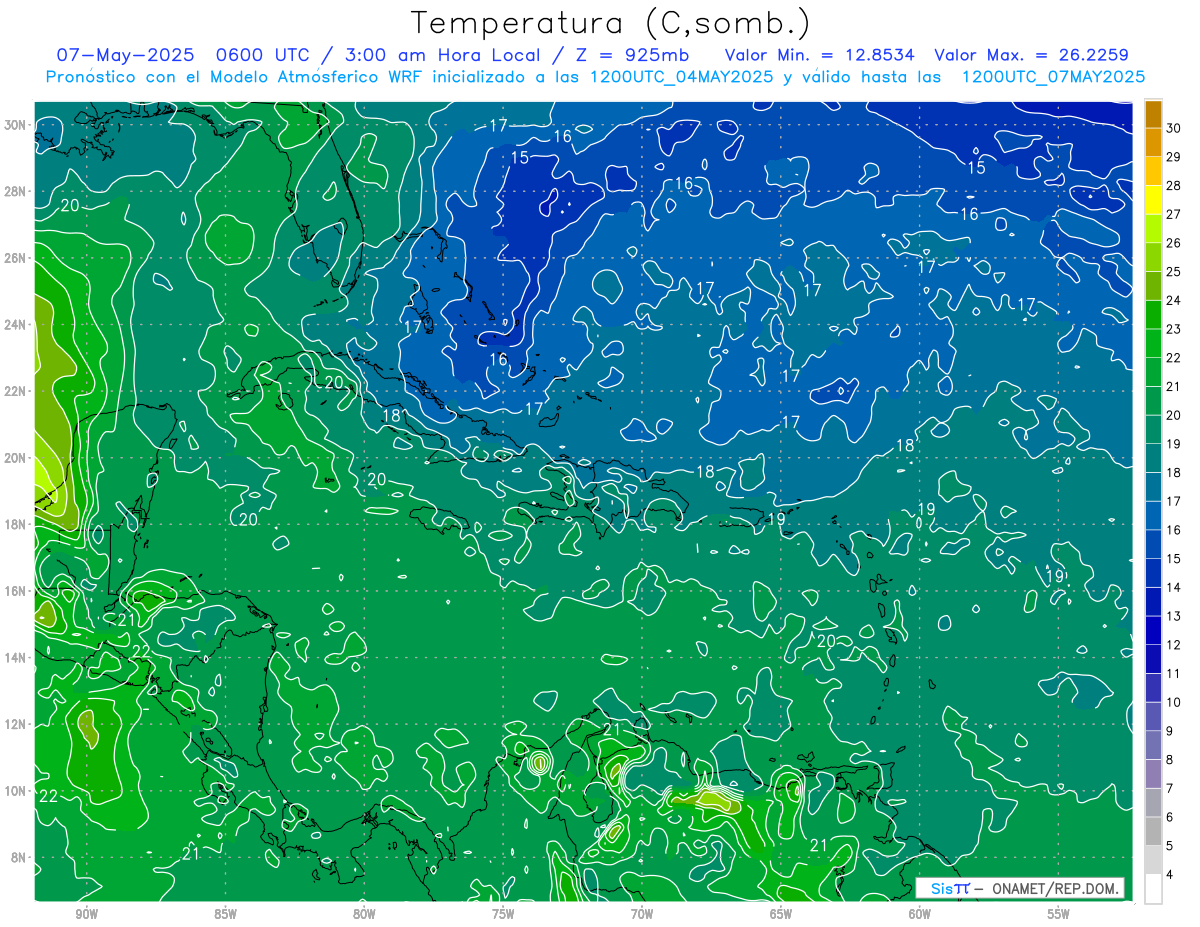The width and height of the screenshot is (1200, 927).
Task: Click longitude axis label "60W"
Action: click(x=920, y=914)
